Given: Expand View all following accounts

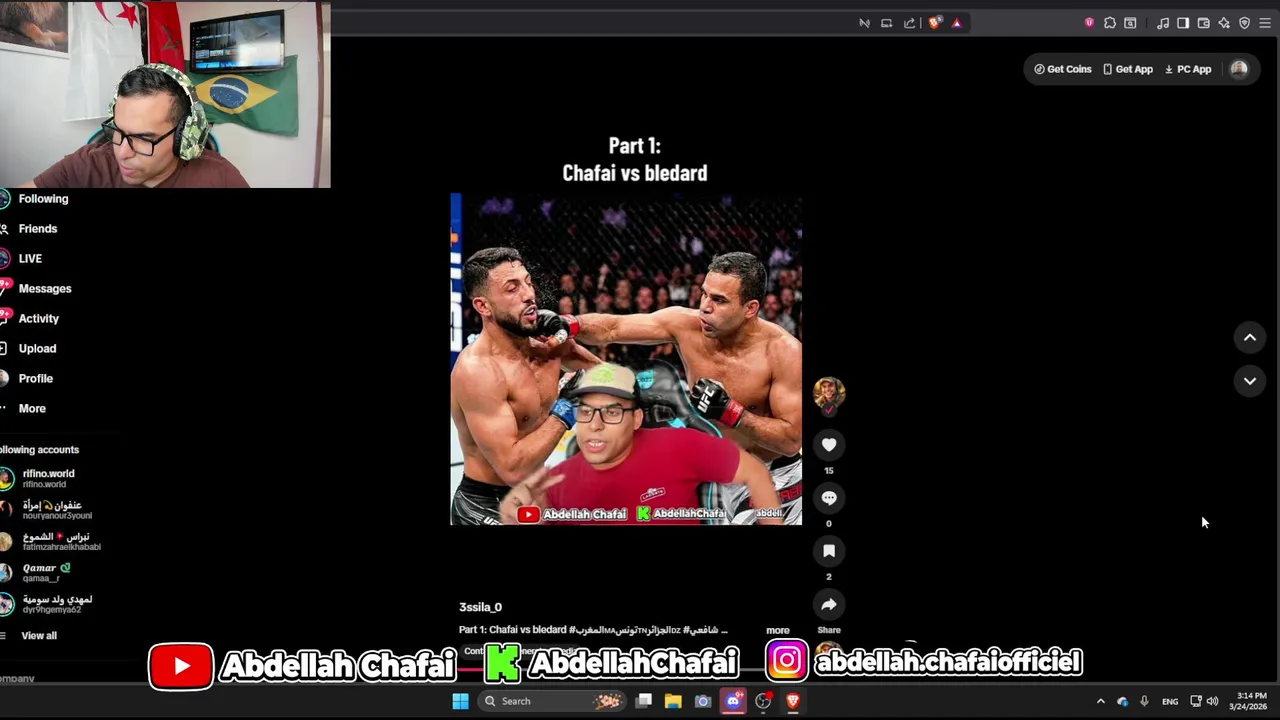Looking at the screenshot, I should (x=30, y=636).
